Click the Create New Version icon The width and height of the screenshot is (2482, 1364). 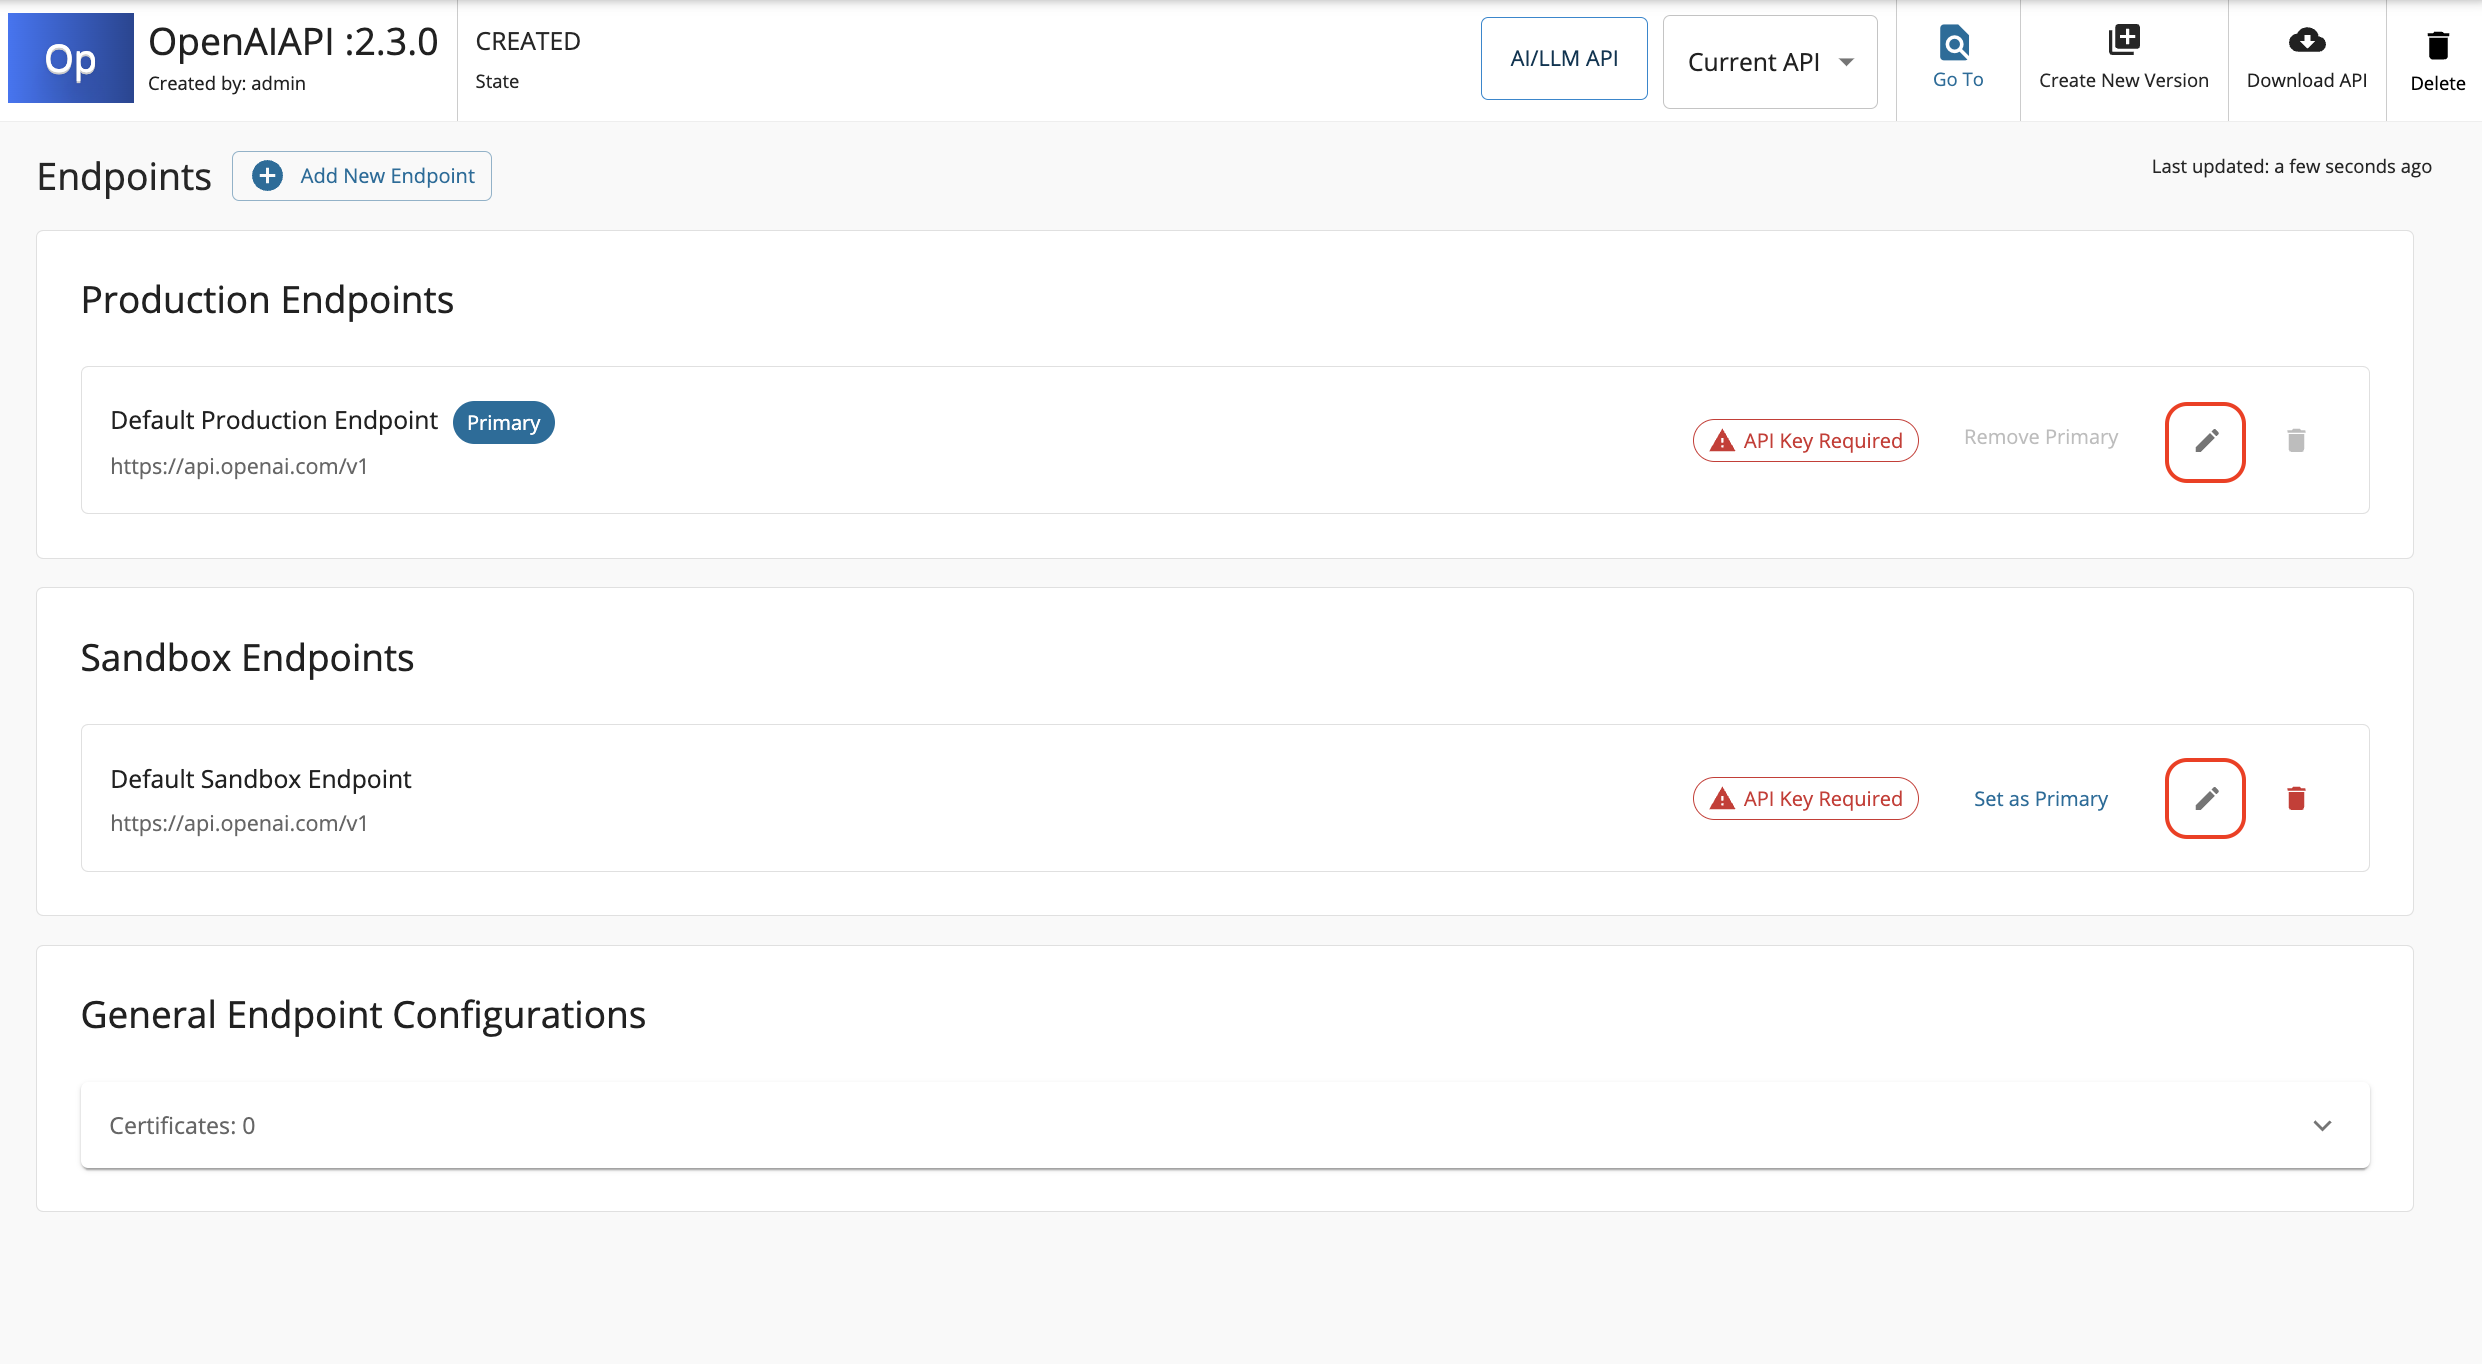tap(2123, 41)
